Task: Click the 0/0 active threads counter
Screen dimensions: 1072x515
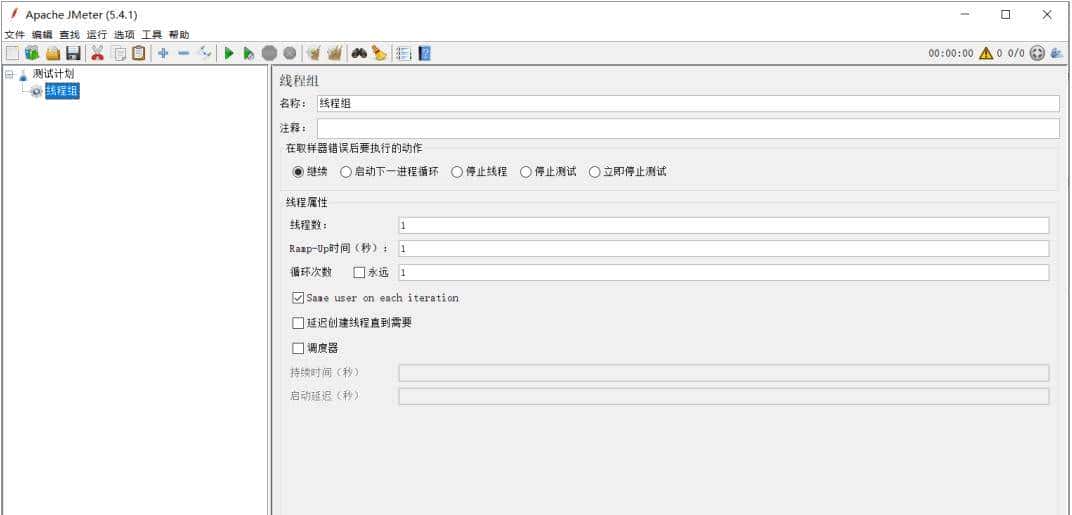Action: click(x=1016, y=53)
